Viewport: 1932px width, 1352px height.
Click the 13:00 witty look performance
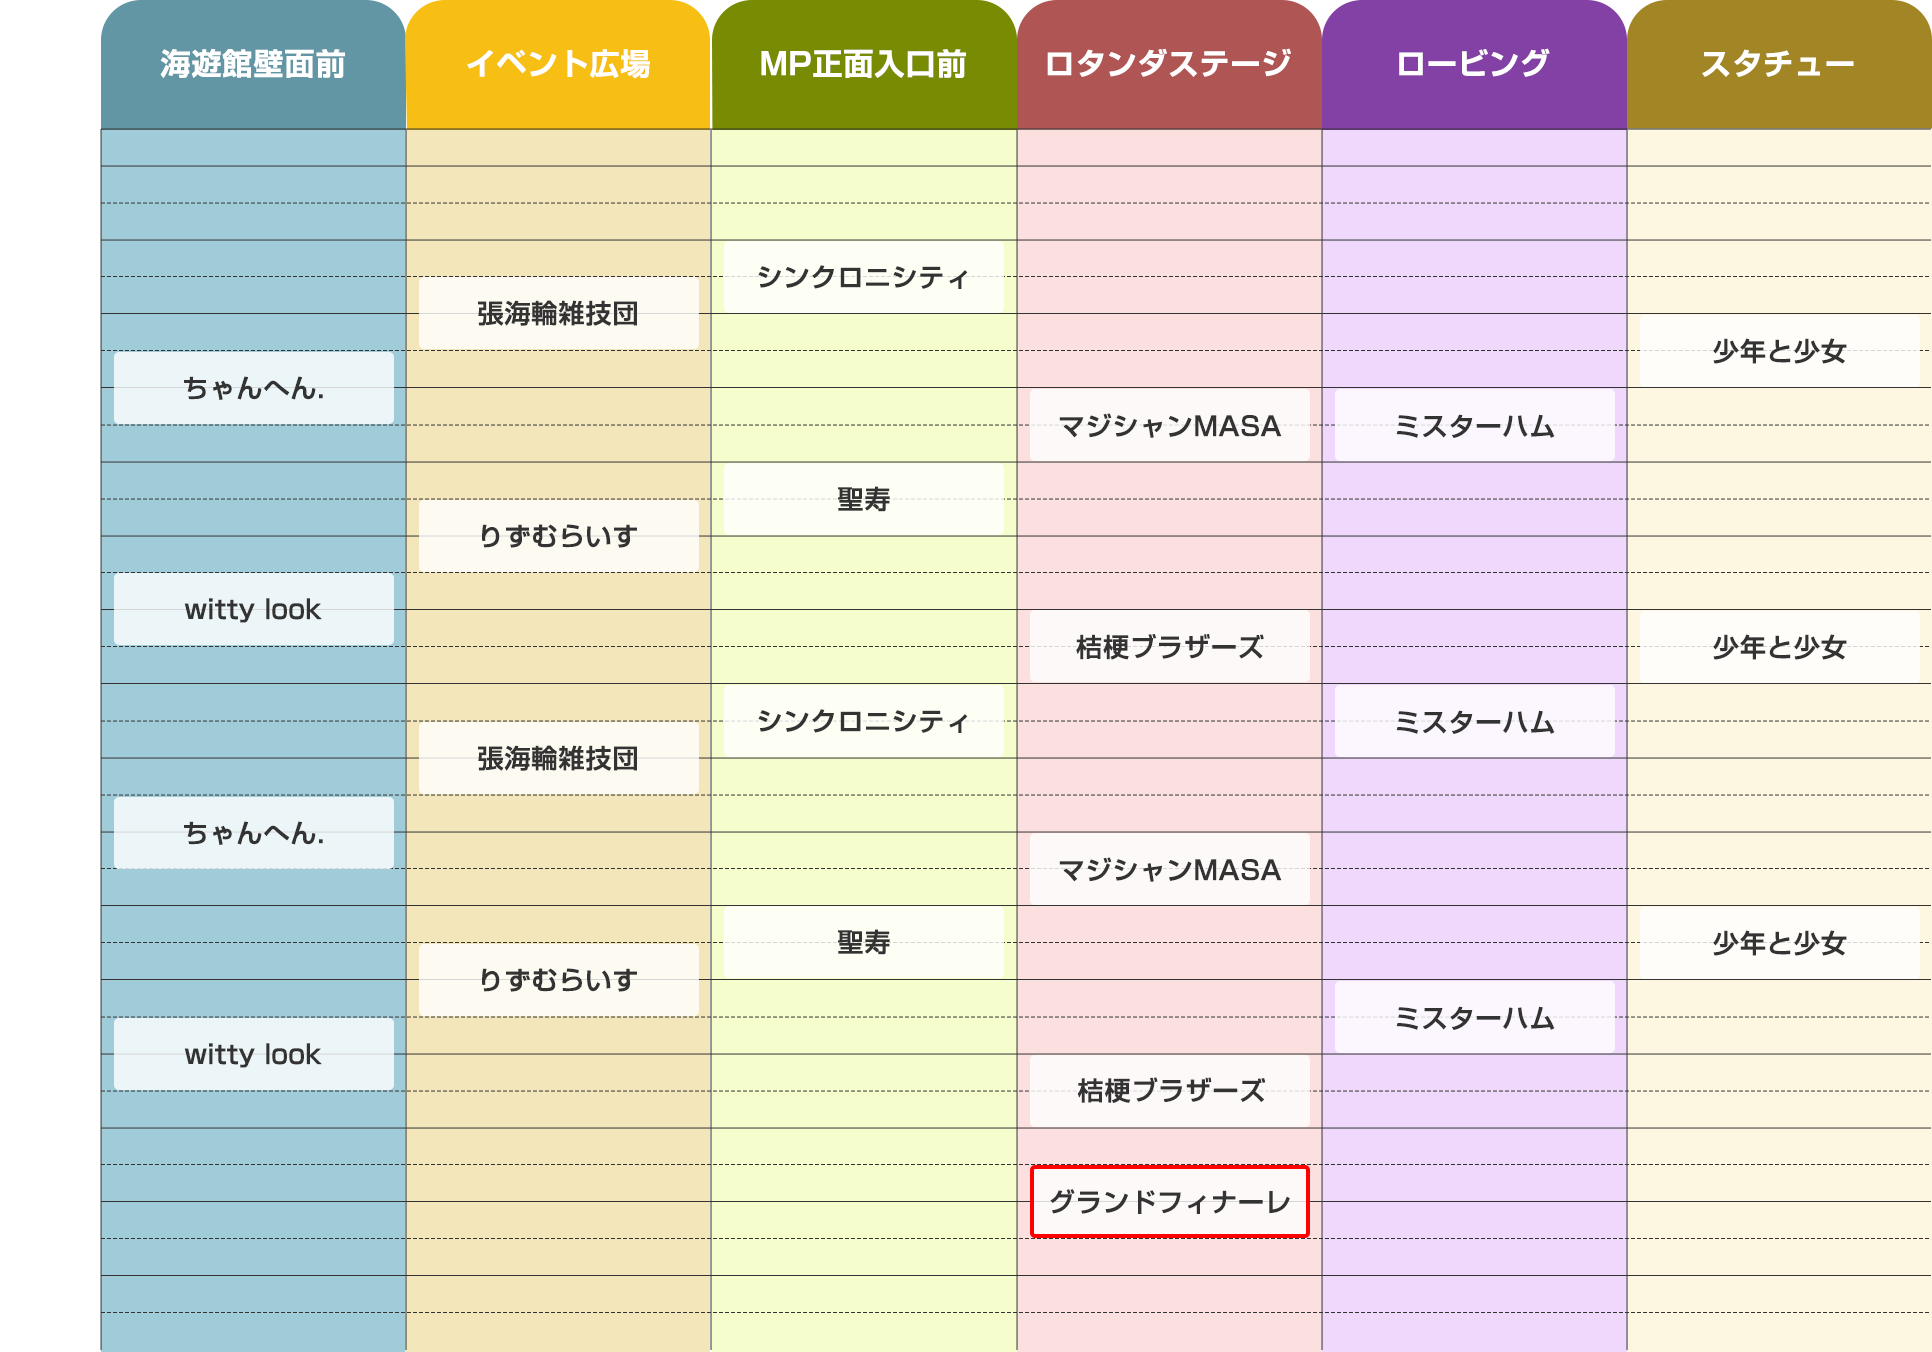pos(253,610)
